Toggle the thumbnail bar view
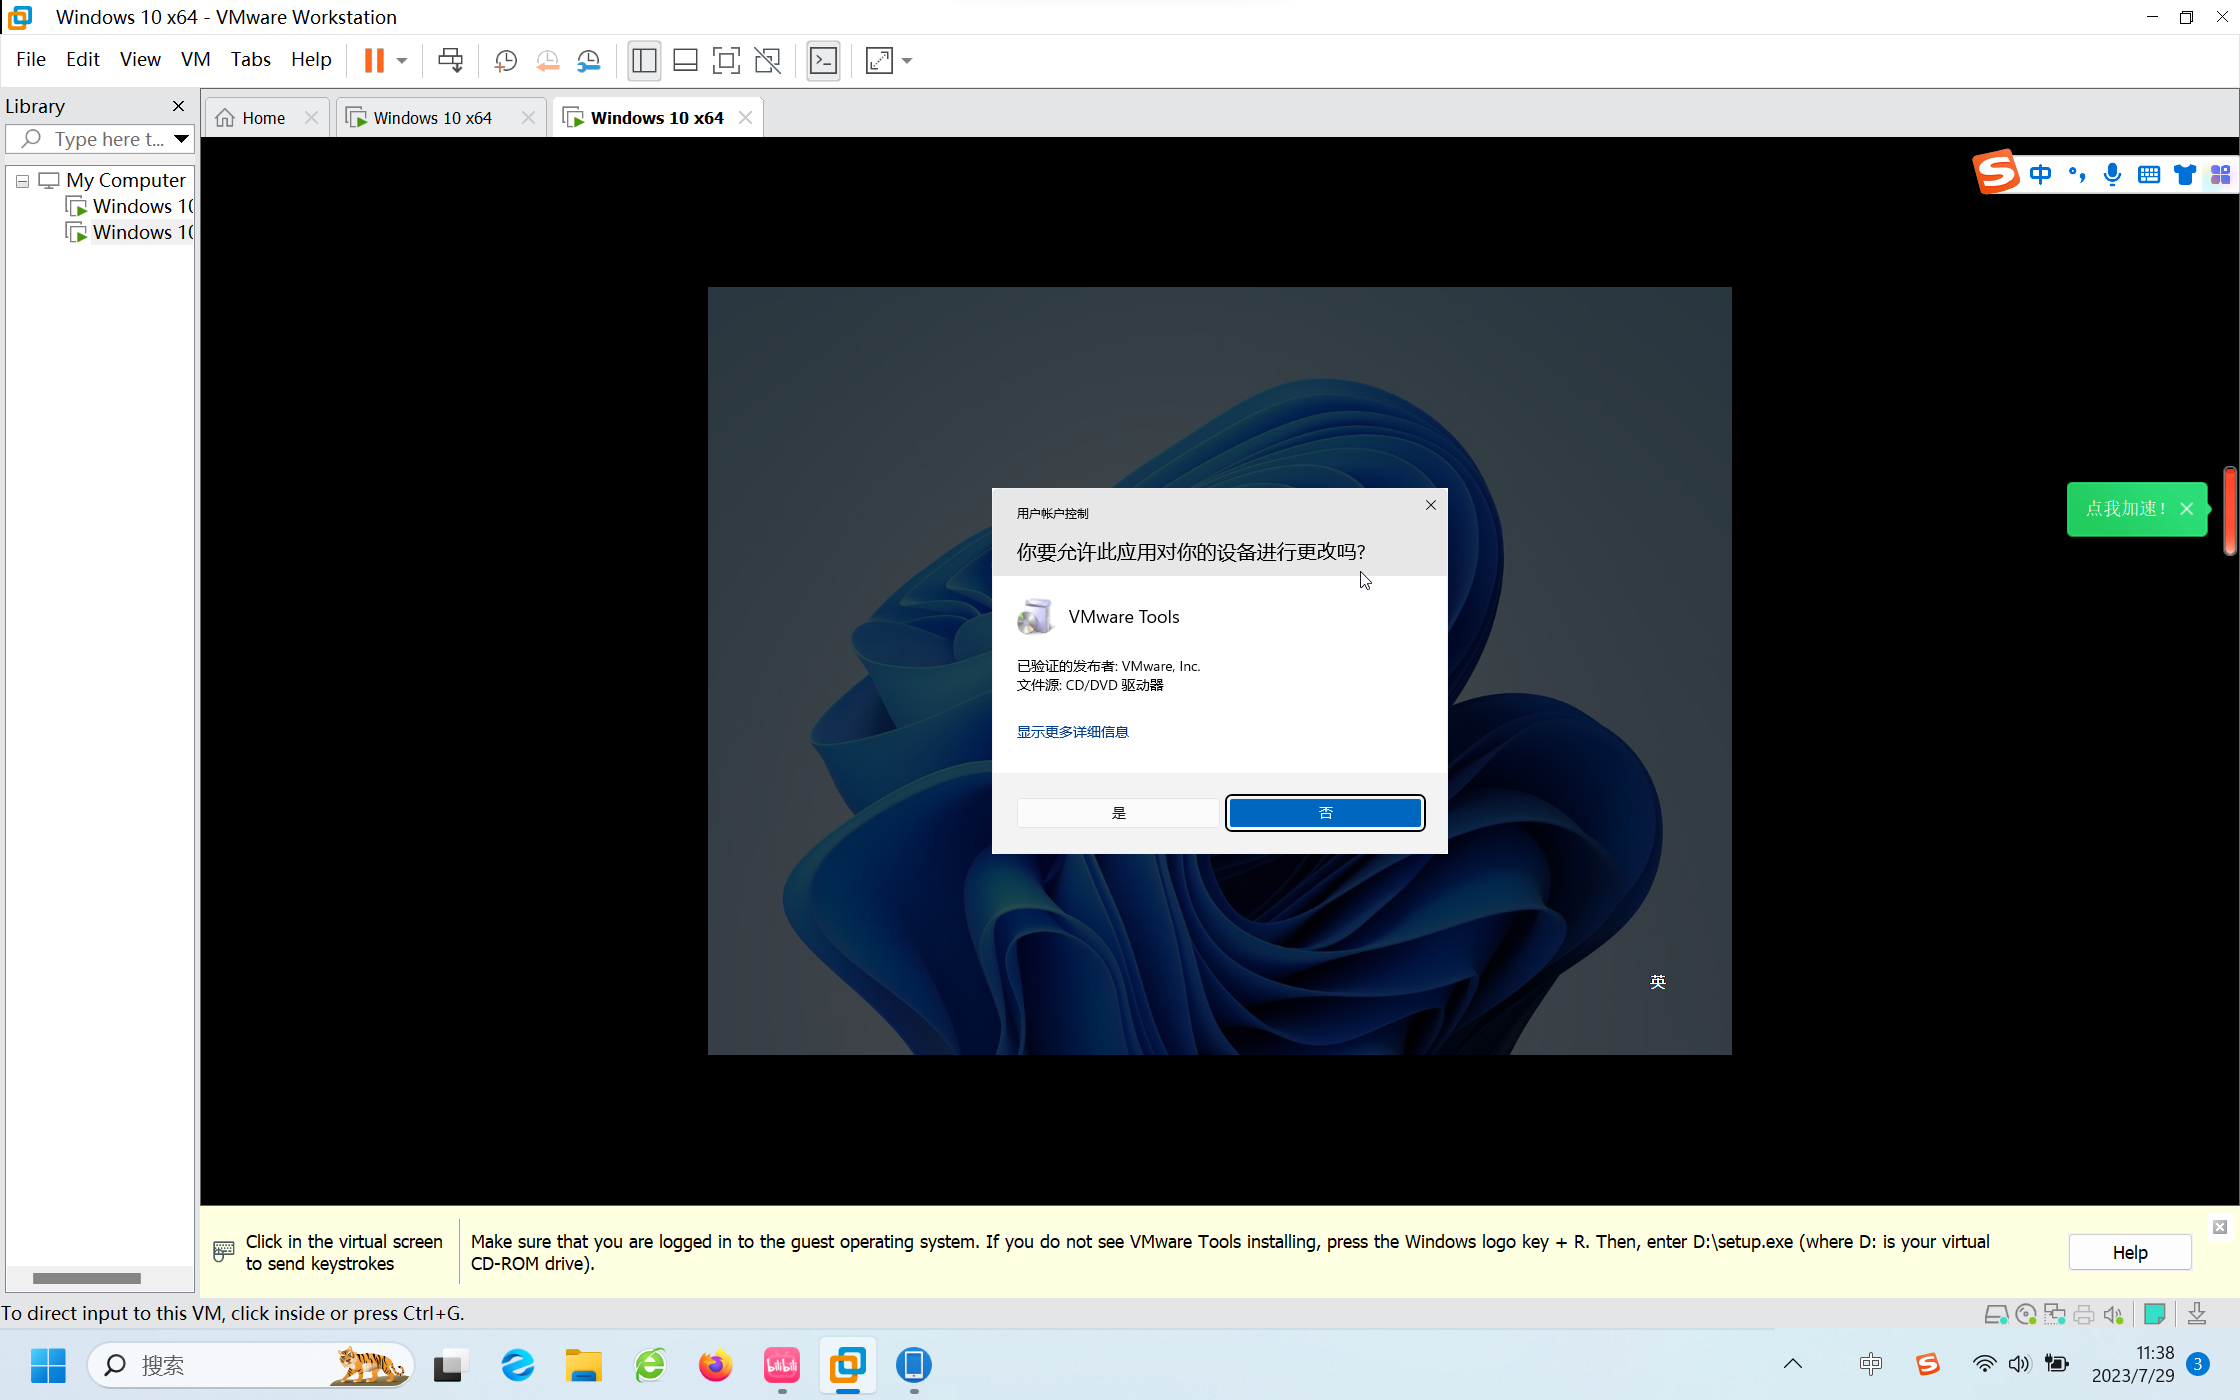Screen dimensions: 2240x1400 click(685, 60)
